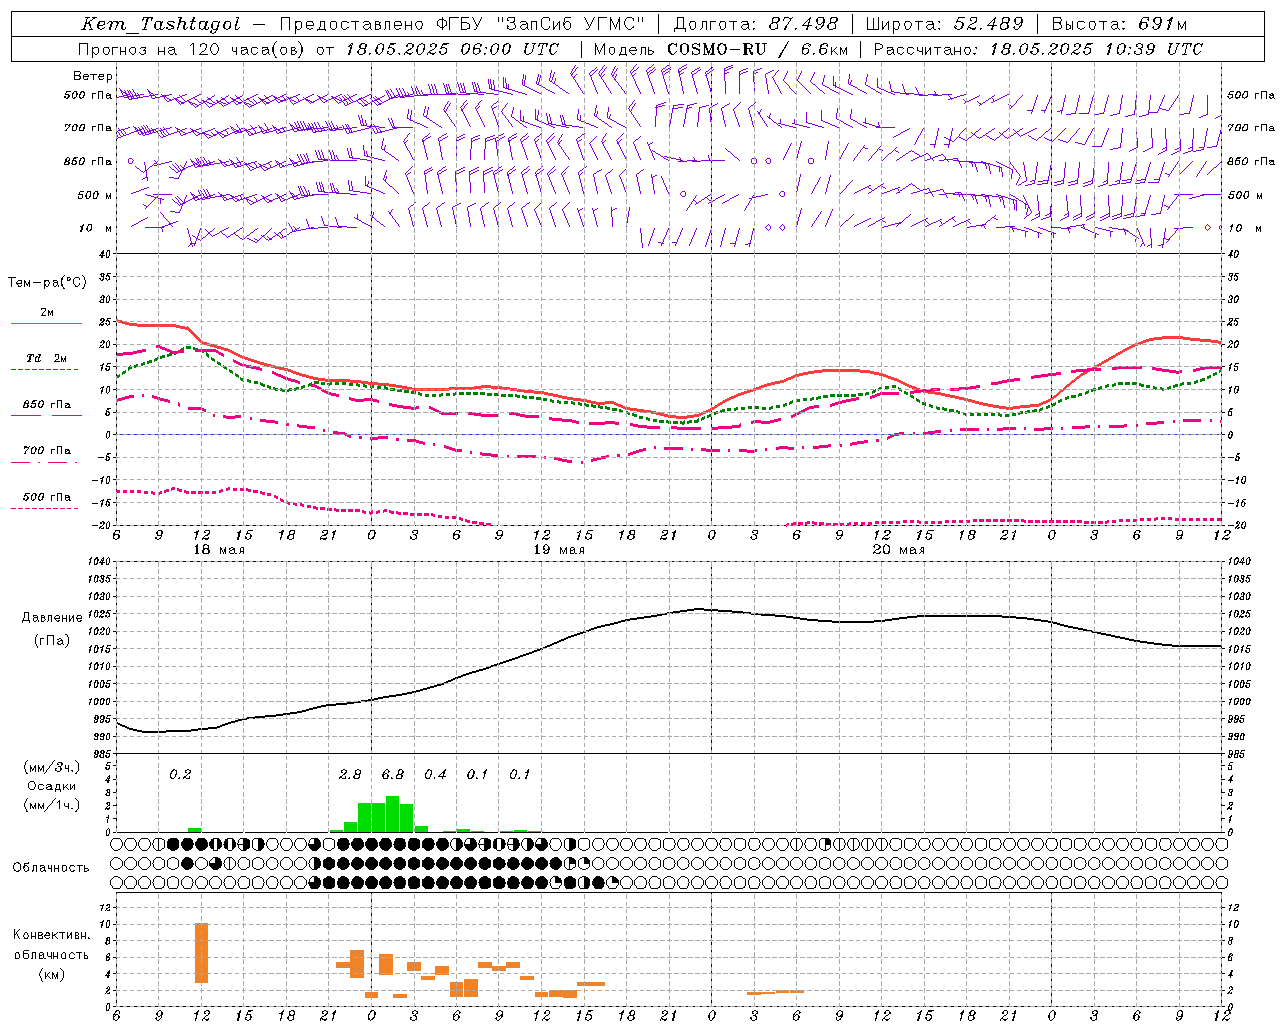This screenshot has width=1280, height=1024.
Task: Click the 'Давление' pressure panel label
Action: [x=52, y=617]
